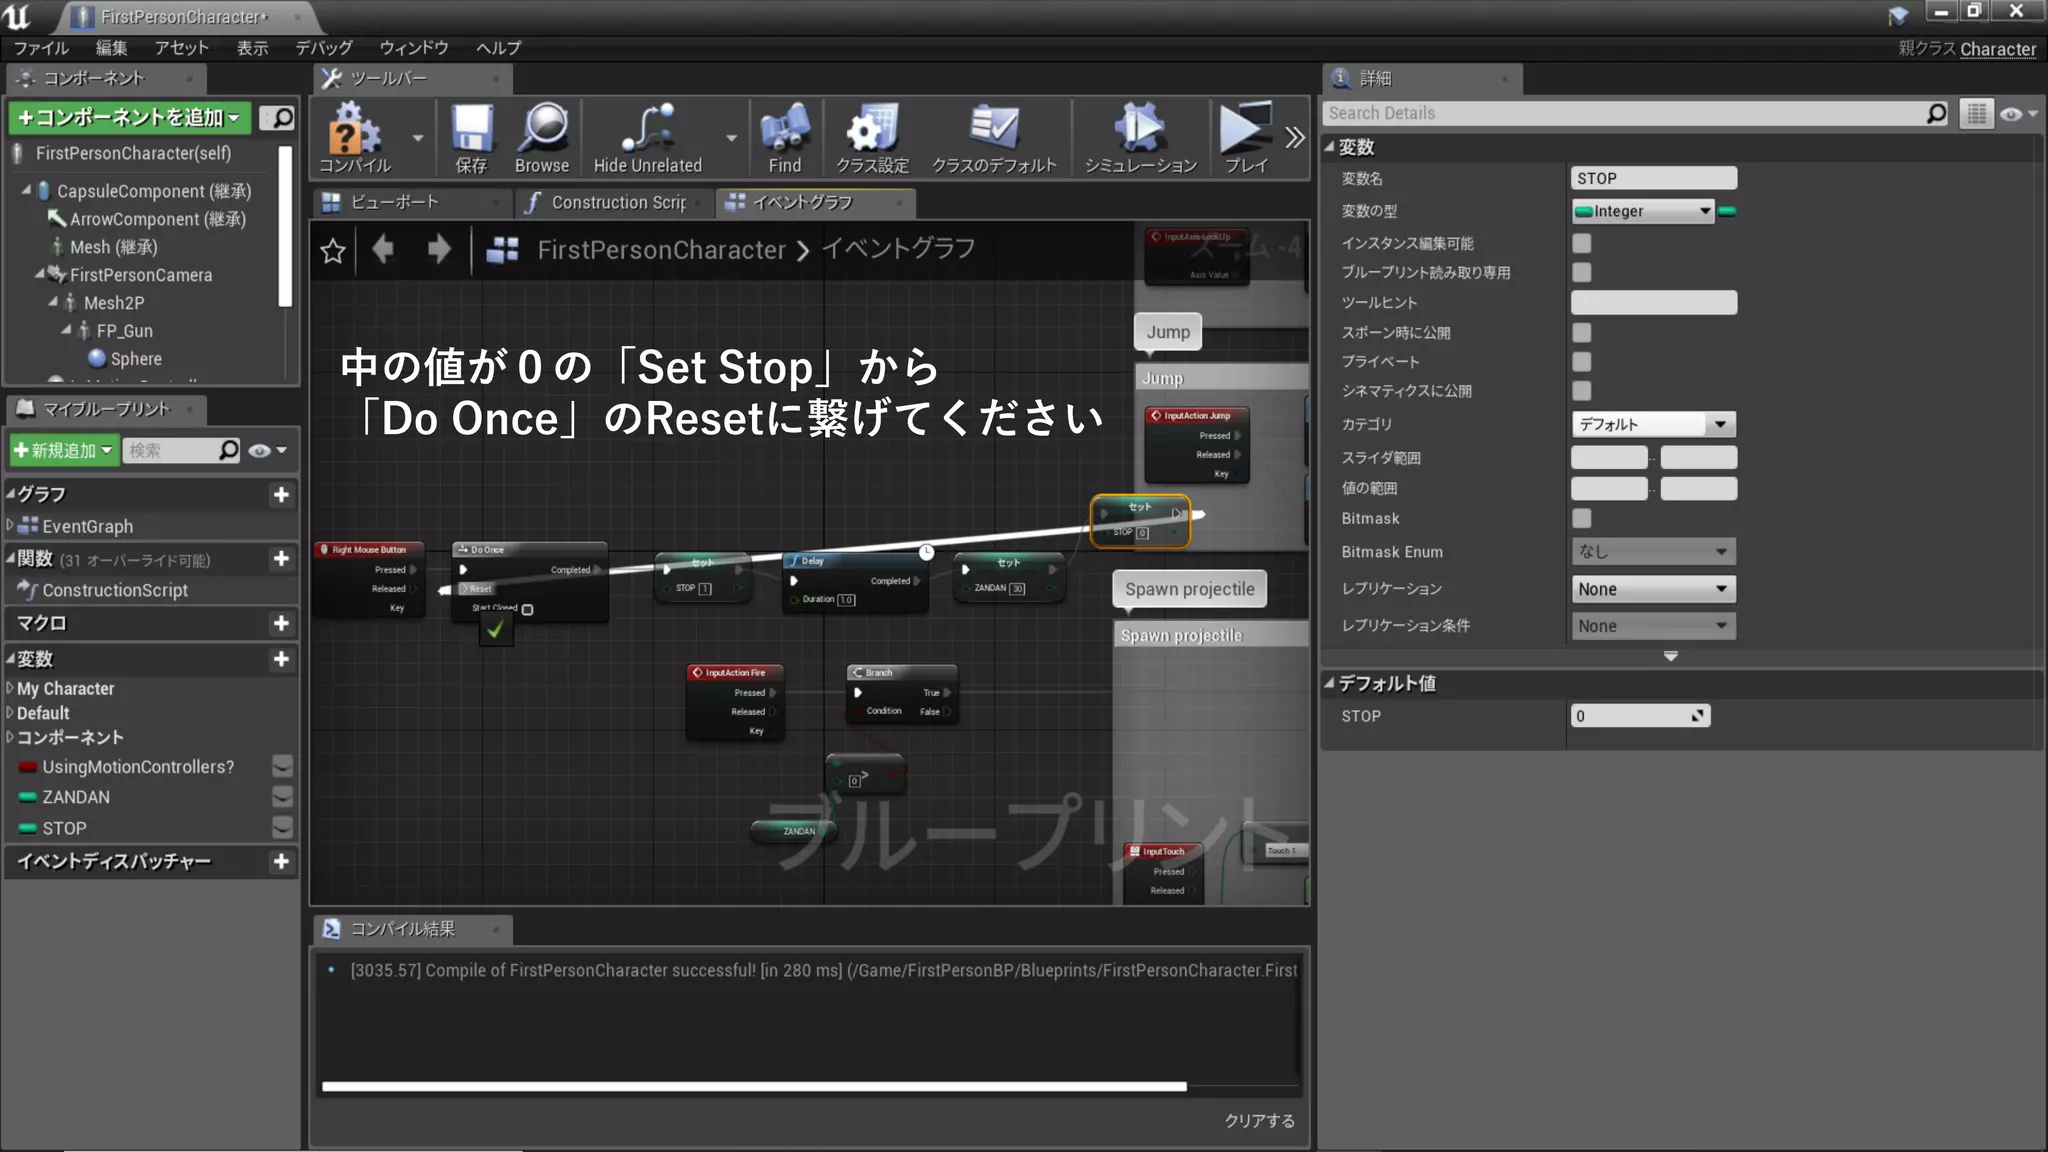Toggle visibility of UsingMotionControllers? variable

click(283, 766)
